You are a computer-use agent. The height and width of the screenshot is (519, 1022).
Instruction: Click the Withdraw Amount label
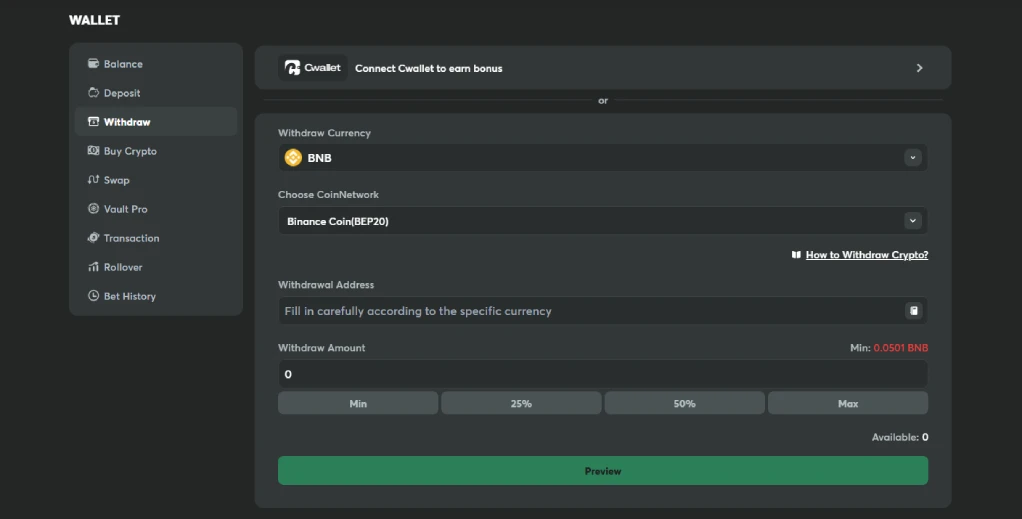pos(322,348)
